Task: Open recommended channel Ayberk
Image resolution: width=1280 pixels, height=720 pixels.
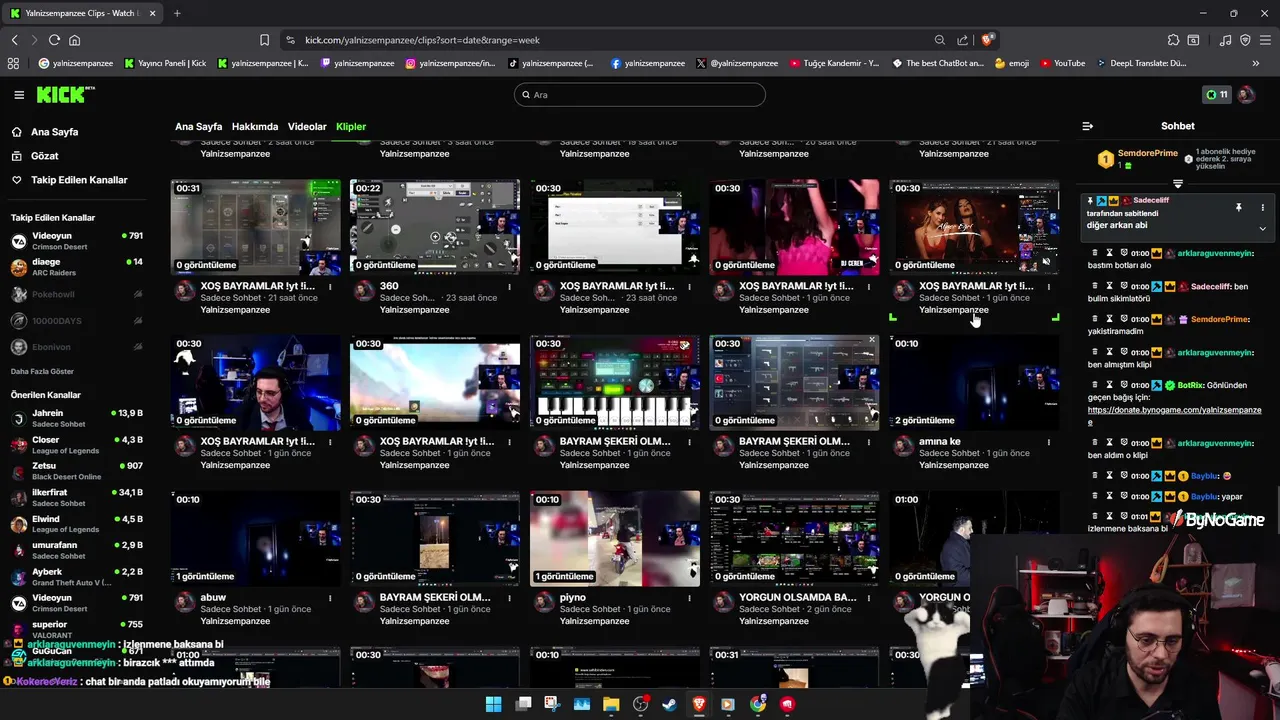Action: coord(76,577)
